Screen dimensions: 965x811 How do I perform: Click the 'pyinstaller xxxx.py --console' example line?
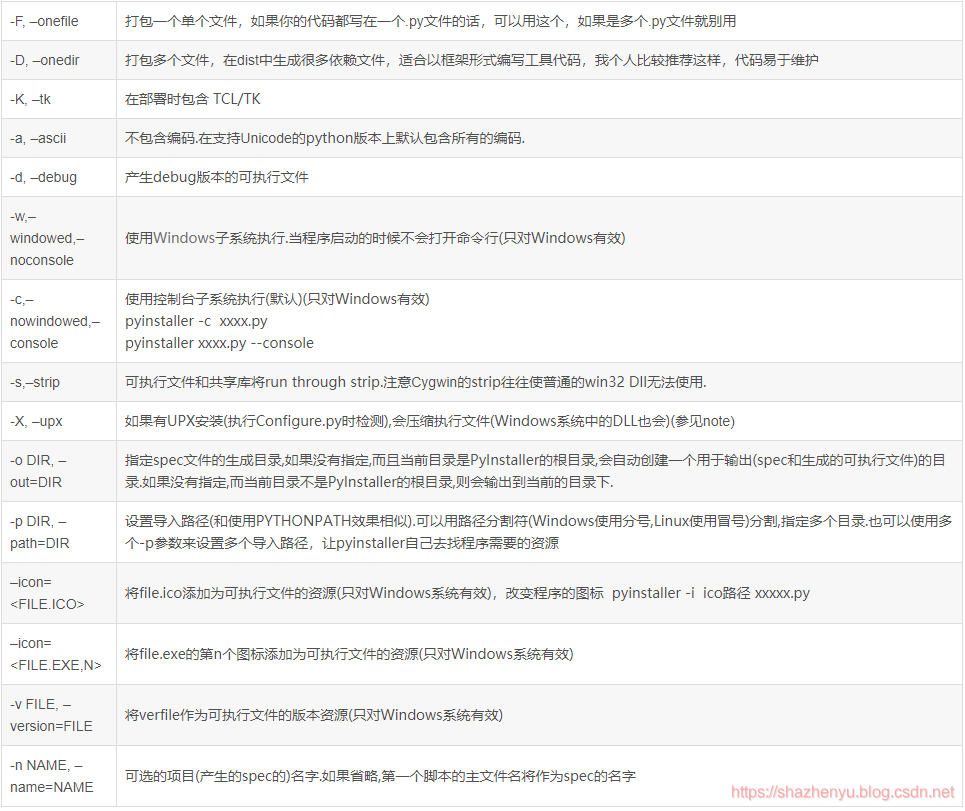219,343
